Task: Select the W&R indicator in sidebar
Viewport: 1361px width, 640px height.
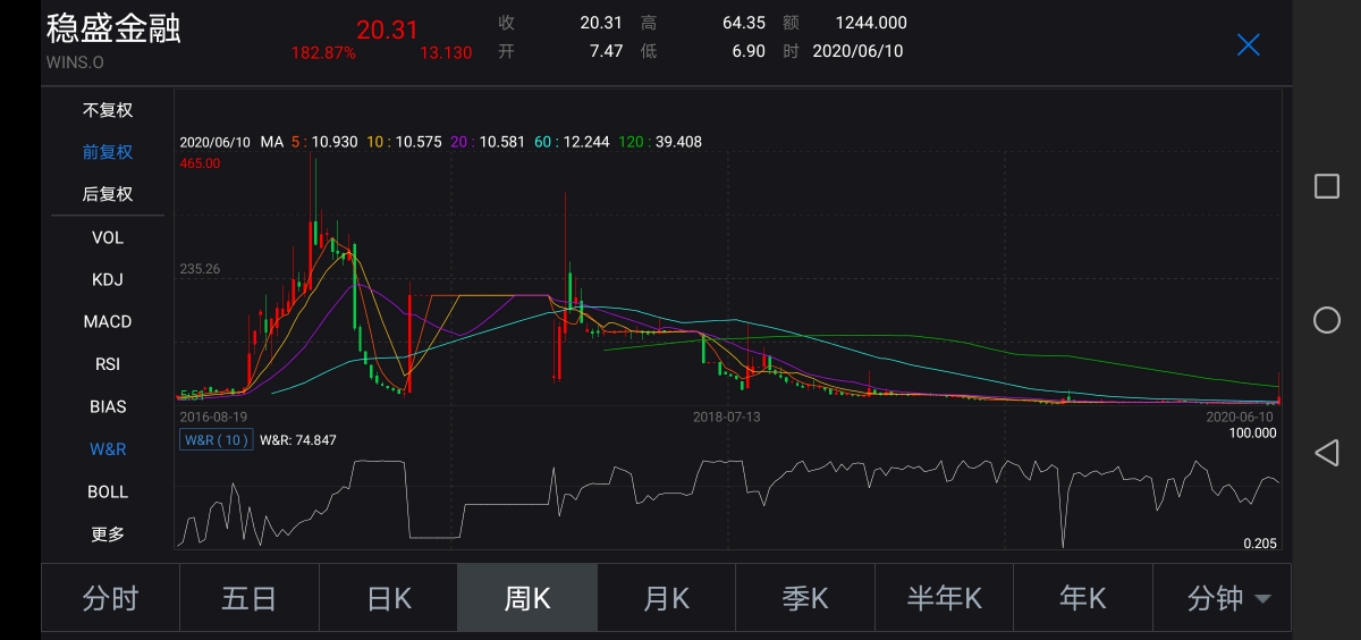Action: tap(107, 449)
